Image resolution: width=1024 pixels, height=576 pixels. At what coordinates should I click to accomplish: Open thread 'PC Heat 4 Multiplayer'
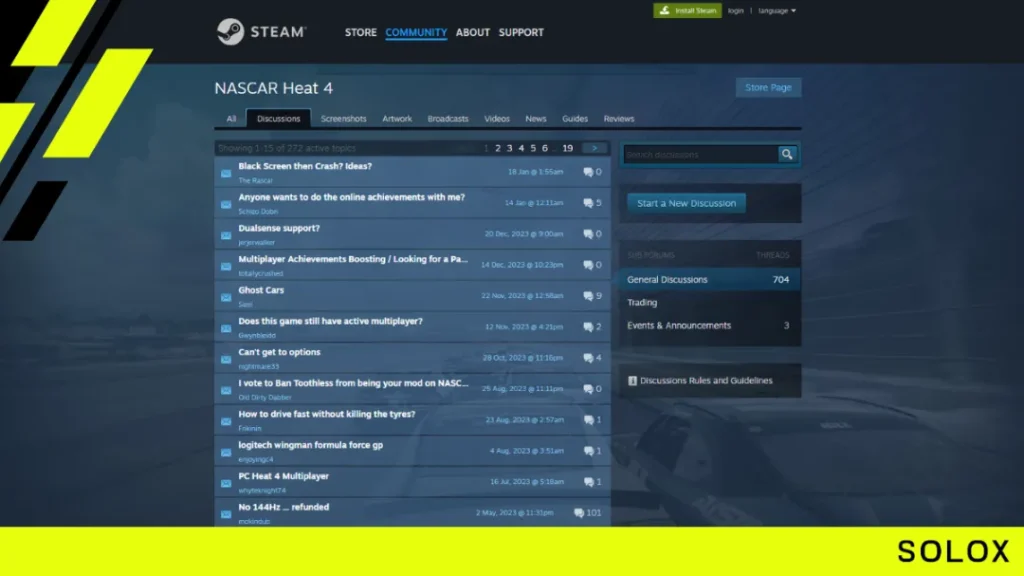[283, 476]
